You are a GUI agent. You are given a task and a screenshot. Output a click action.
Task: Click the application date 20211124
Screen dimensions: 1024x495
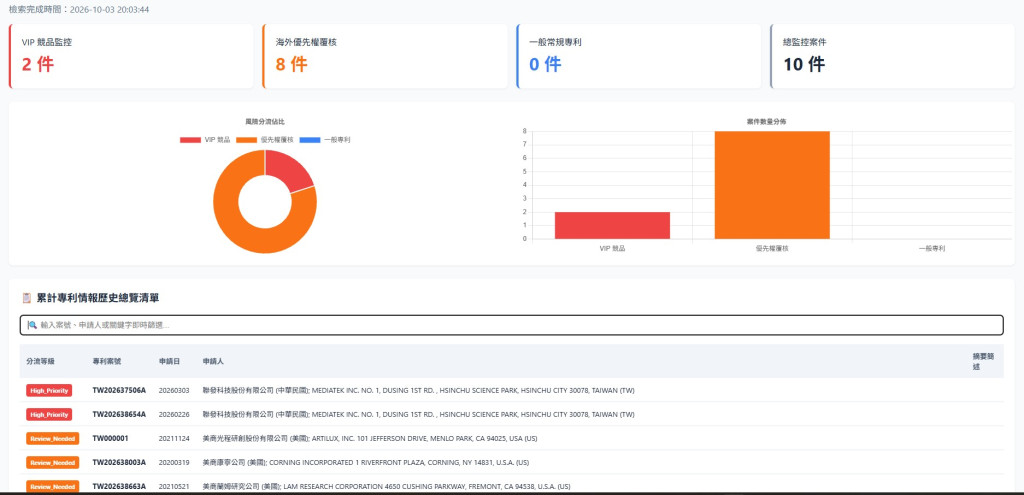pos(174,438)
